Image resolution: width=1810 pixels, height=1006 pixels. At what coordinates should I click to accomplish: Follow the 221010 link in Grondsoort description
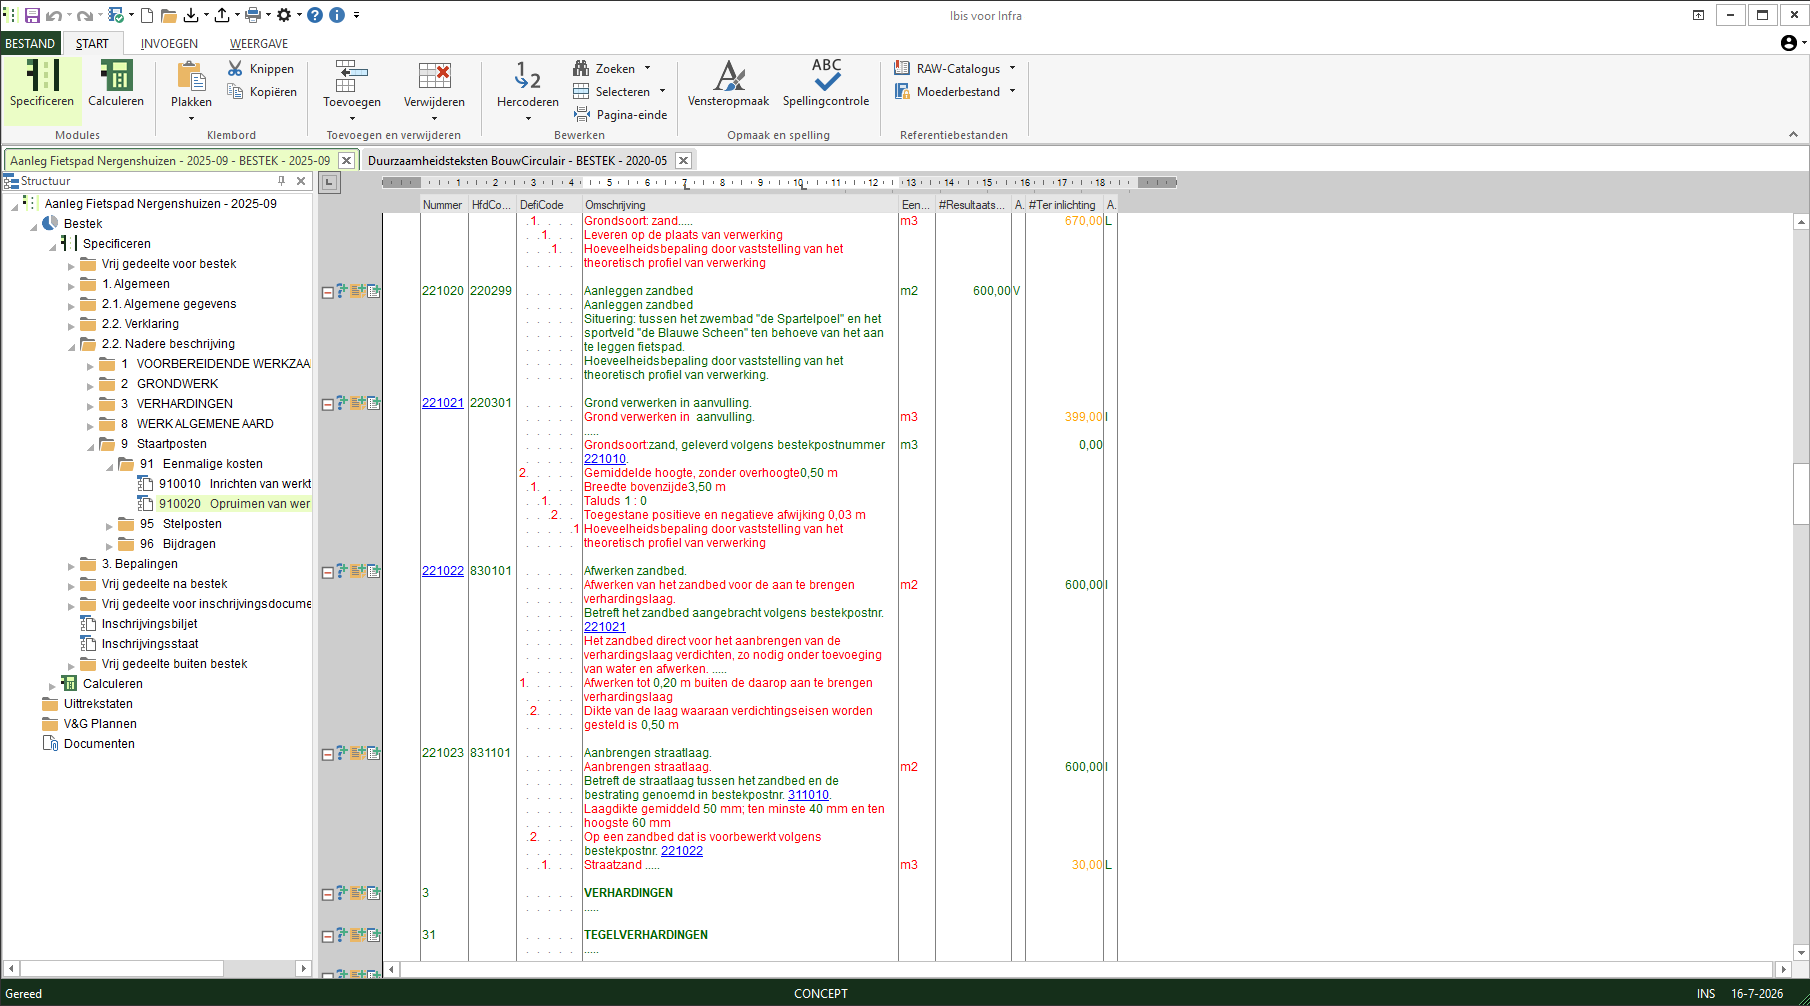pos(605,459)
